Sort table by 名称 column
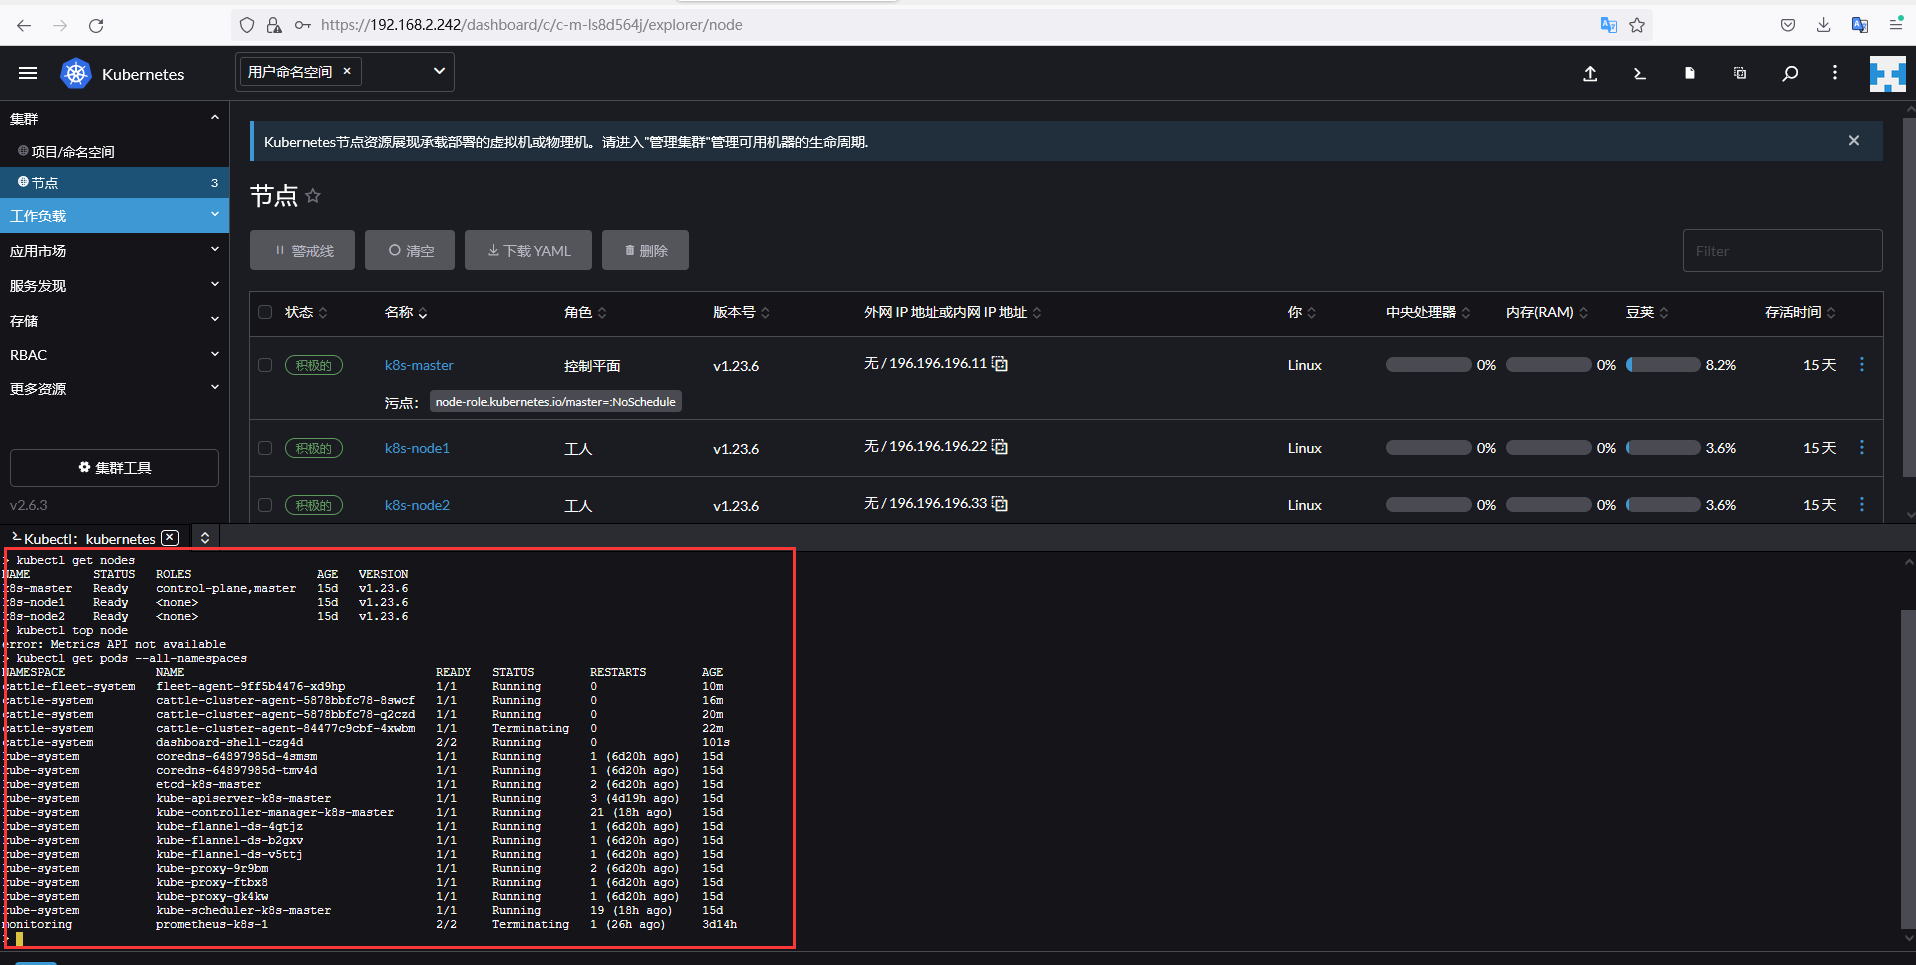 pyautogui.click(x=406, y=312)
